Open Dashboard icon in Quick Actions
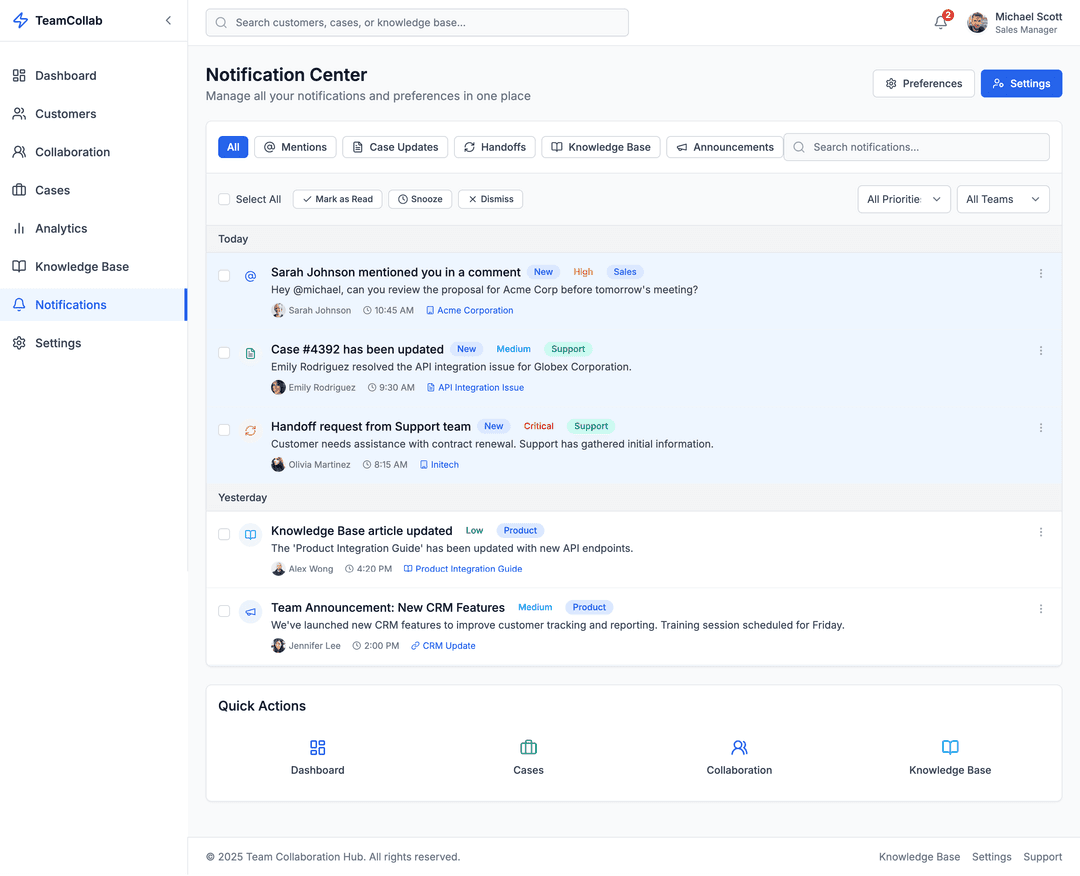1080x876 pixels. click(x=317, y=748)
